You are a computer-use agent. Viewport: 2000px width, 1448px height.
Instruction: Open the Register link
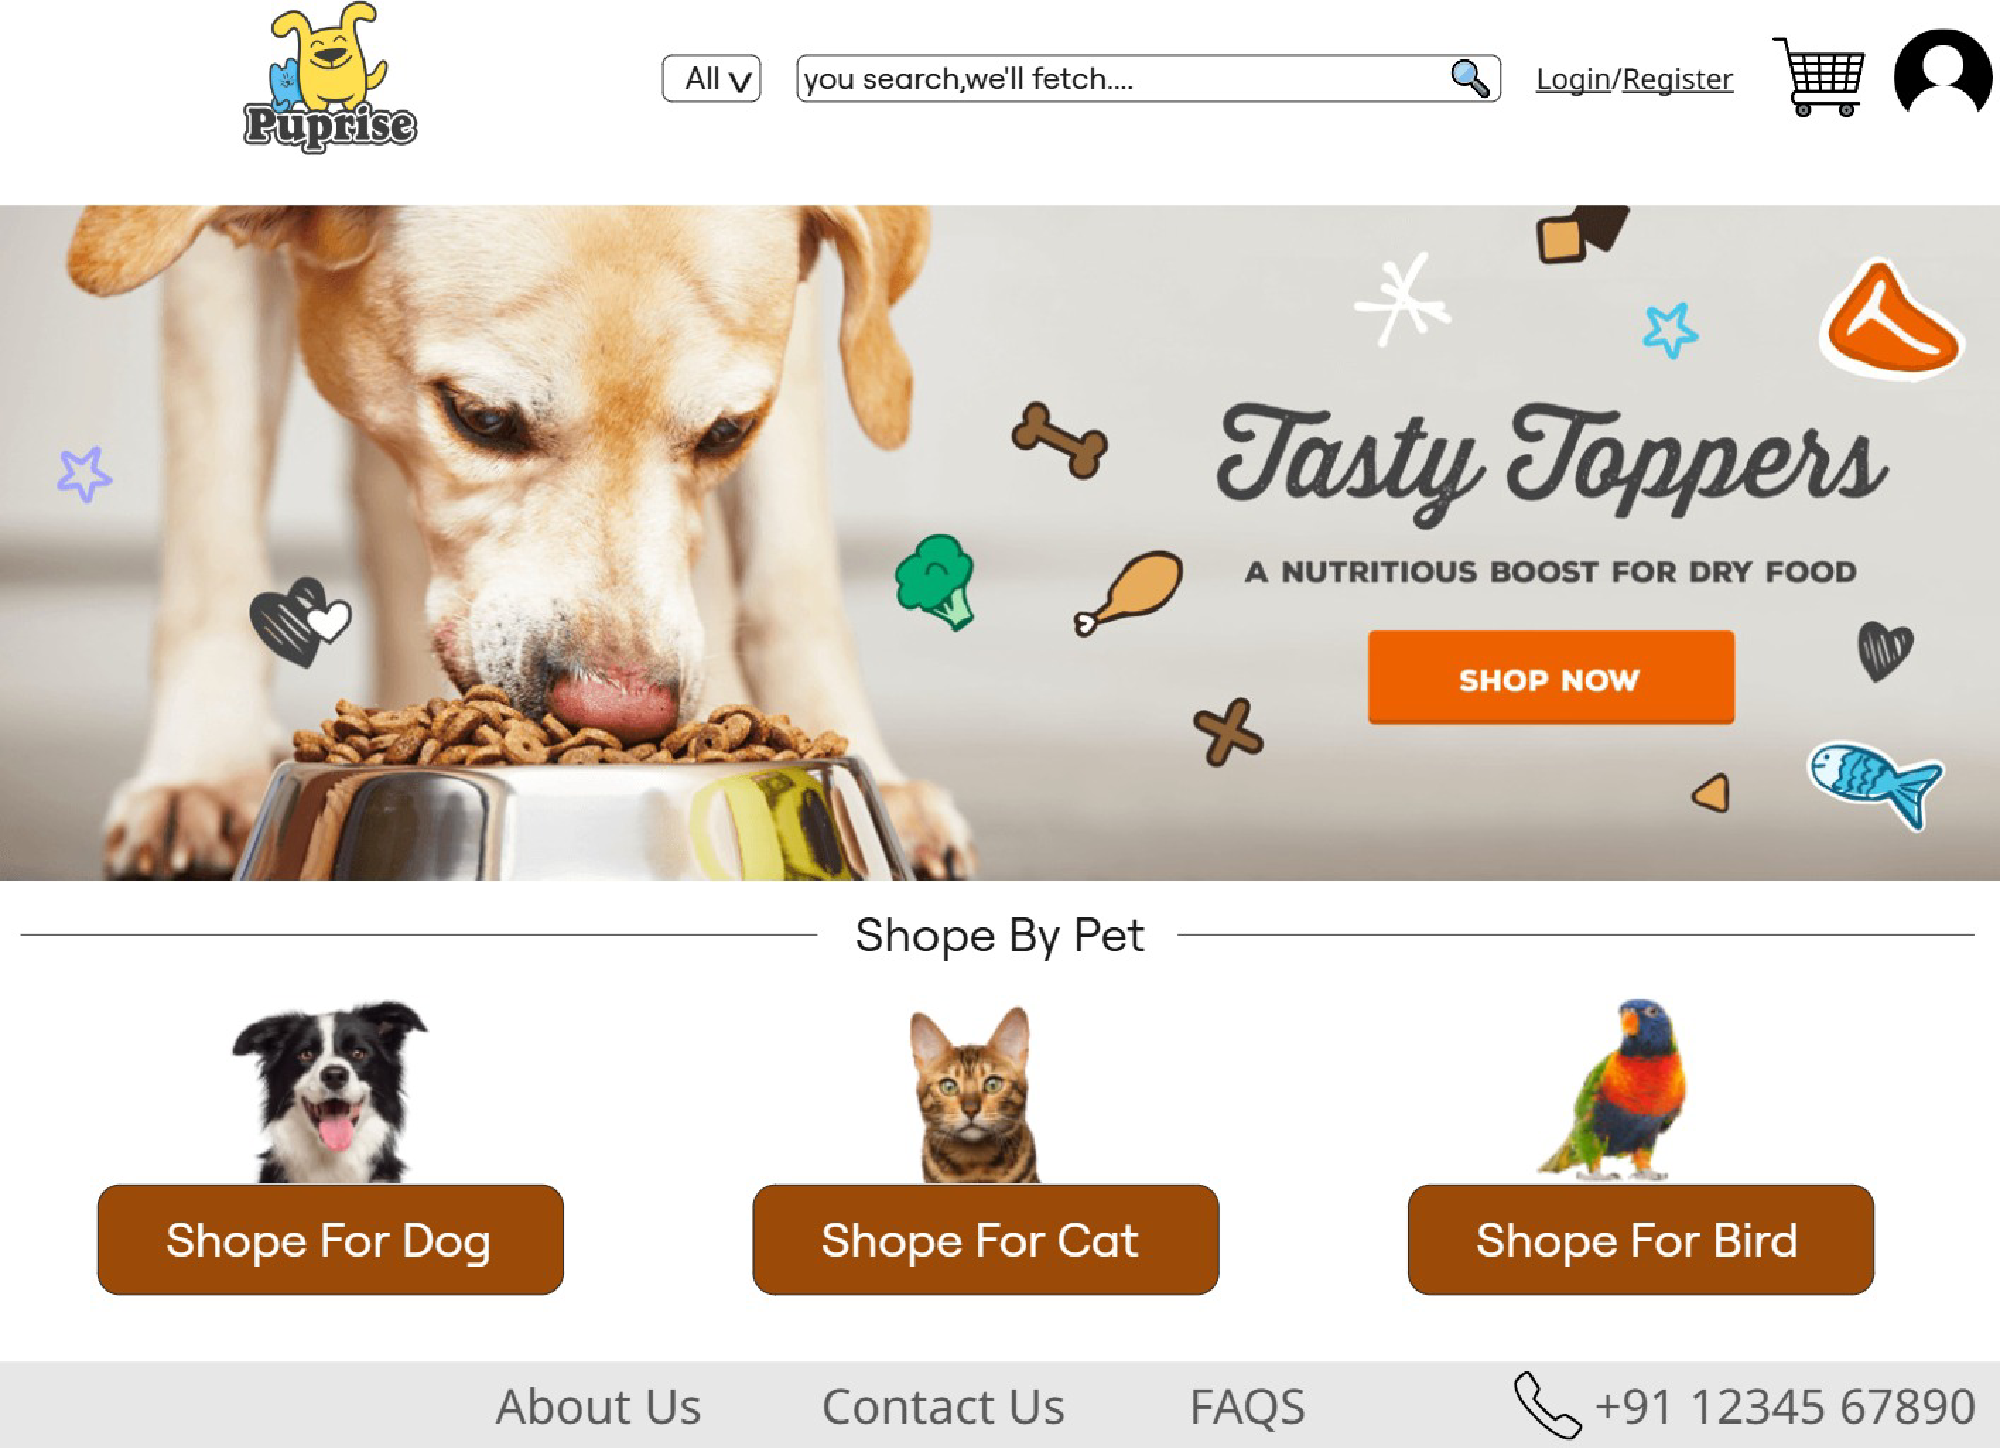[x=1677, y=79]
